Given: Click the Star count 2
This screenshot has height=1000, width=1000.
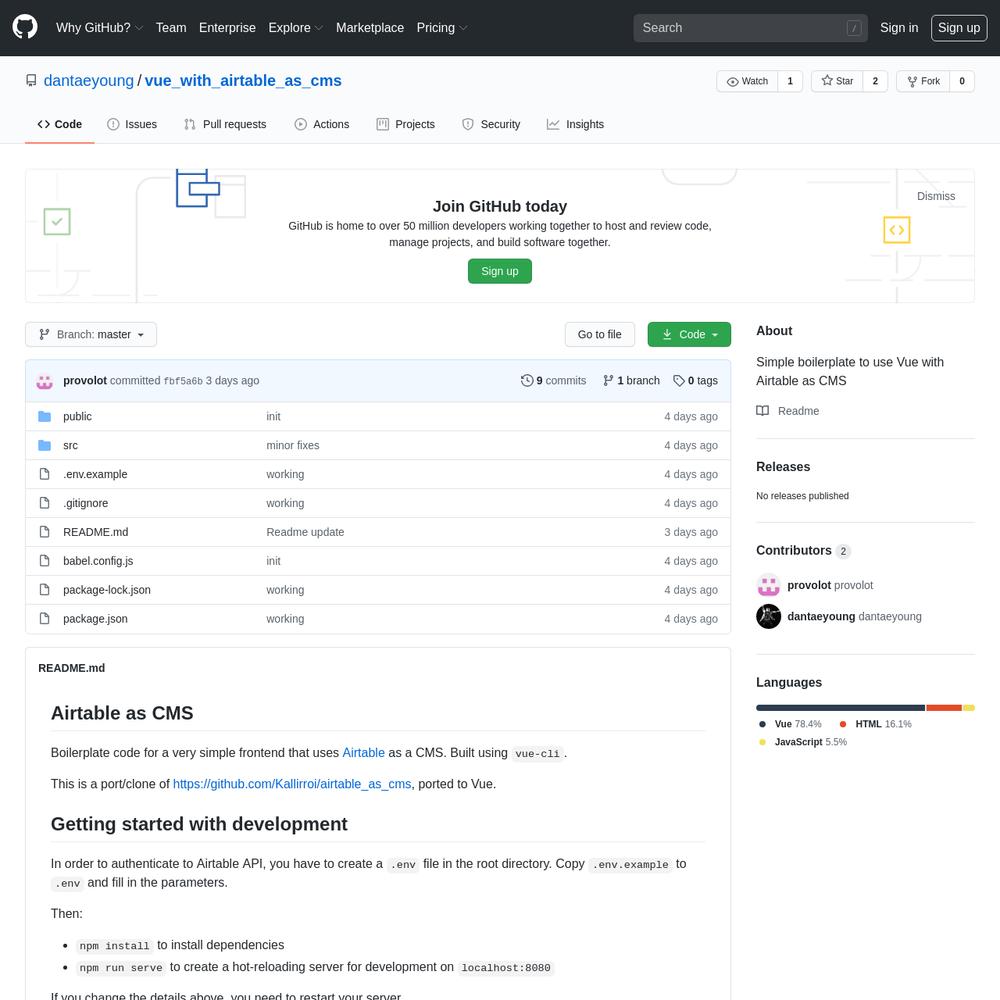Looking at the screenshot, I should (875, 81).
